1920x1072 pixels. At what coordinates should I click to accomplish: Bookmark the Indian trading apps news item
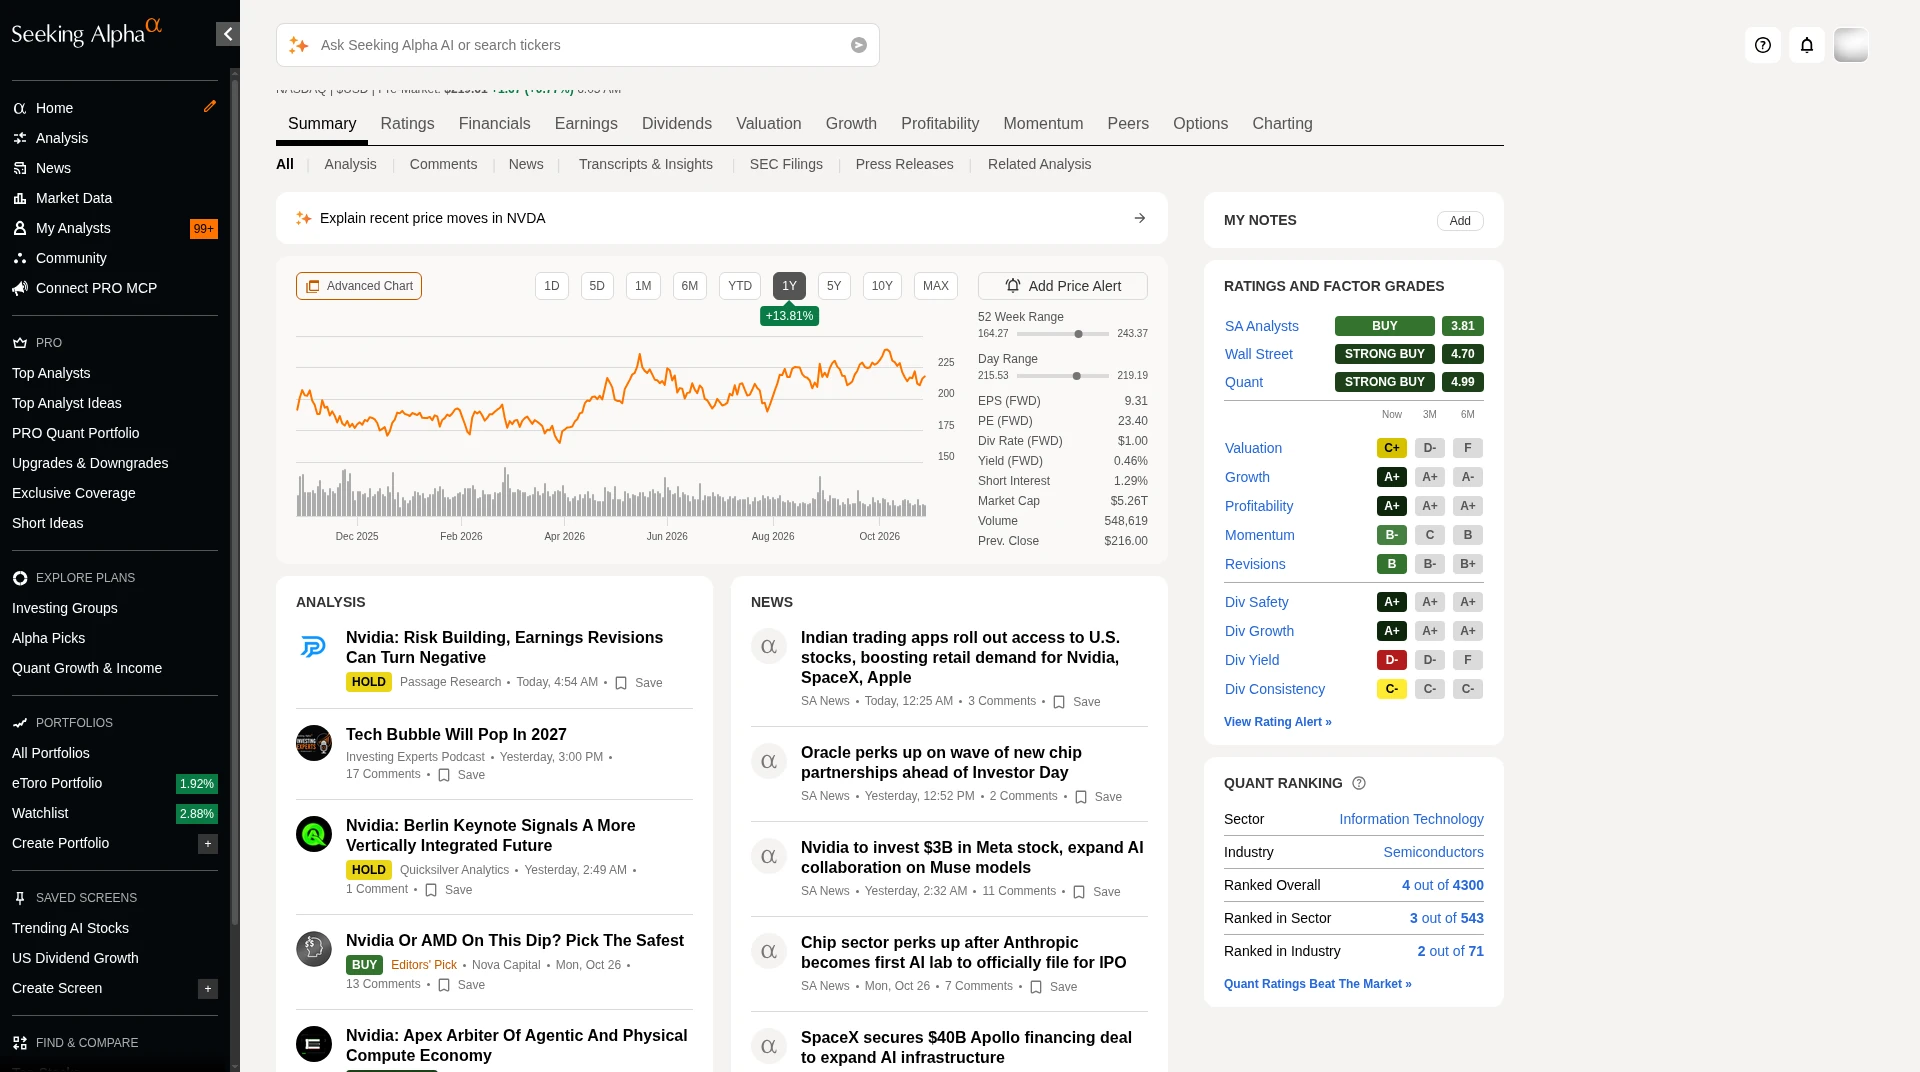click(1059, 702)
